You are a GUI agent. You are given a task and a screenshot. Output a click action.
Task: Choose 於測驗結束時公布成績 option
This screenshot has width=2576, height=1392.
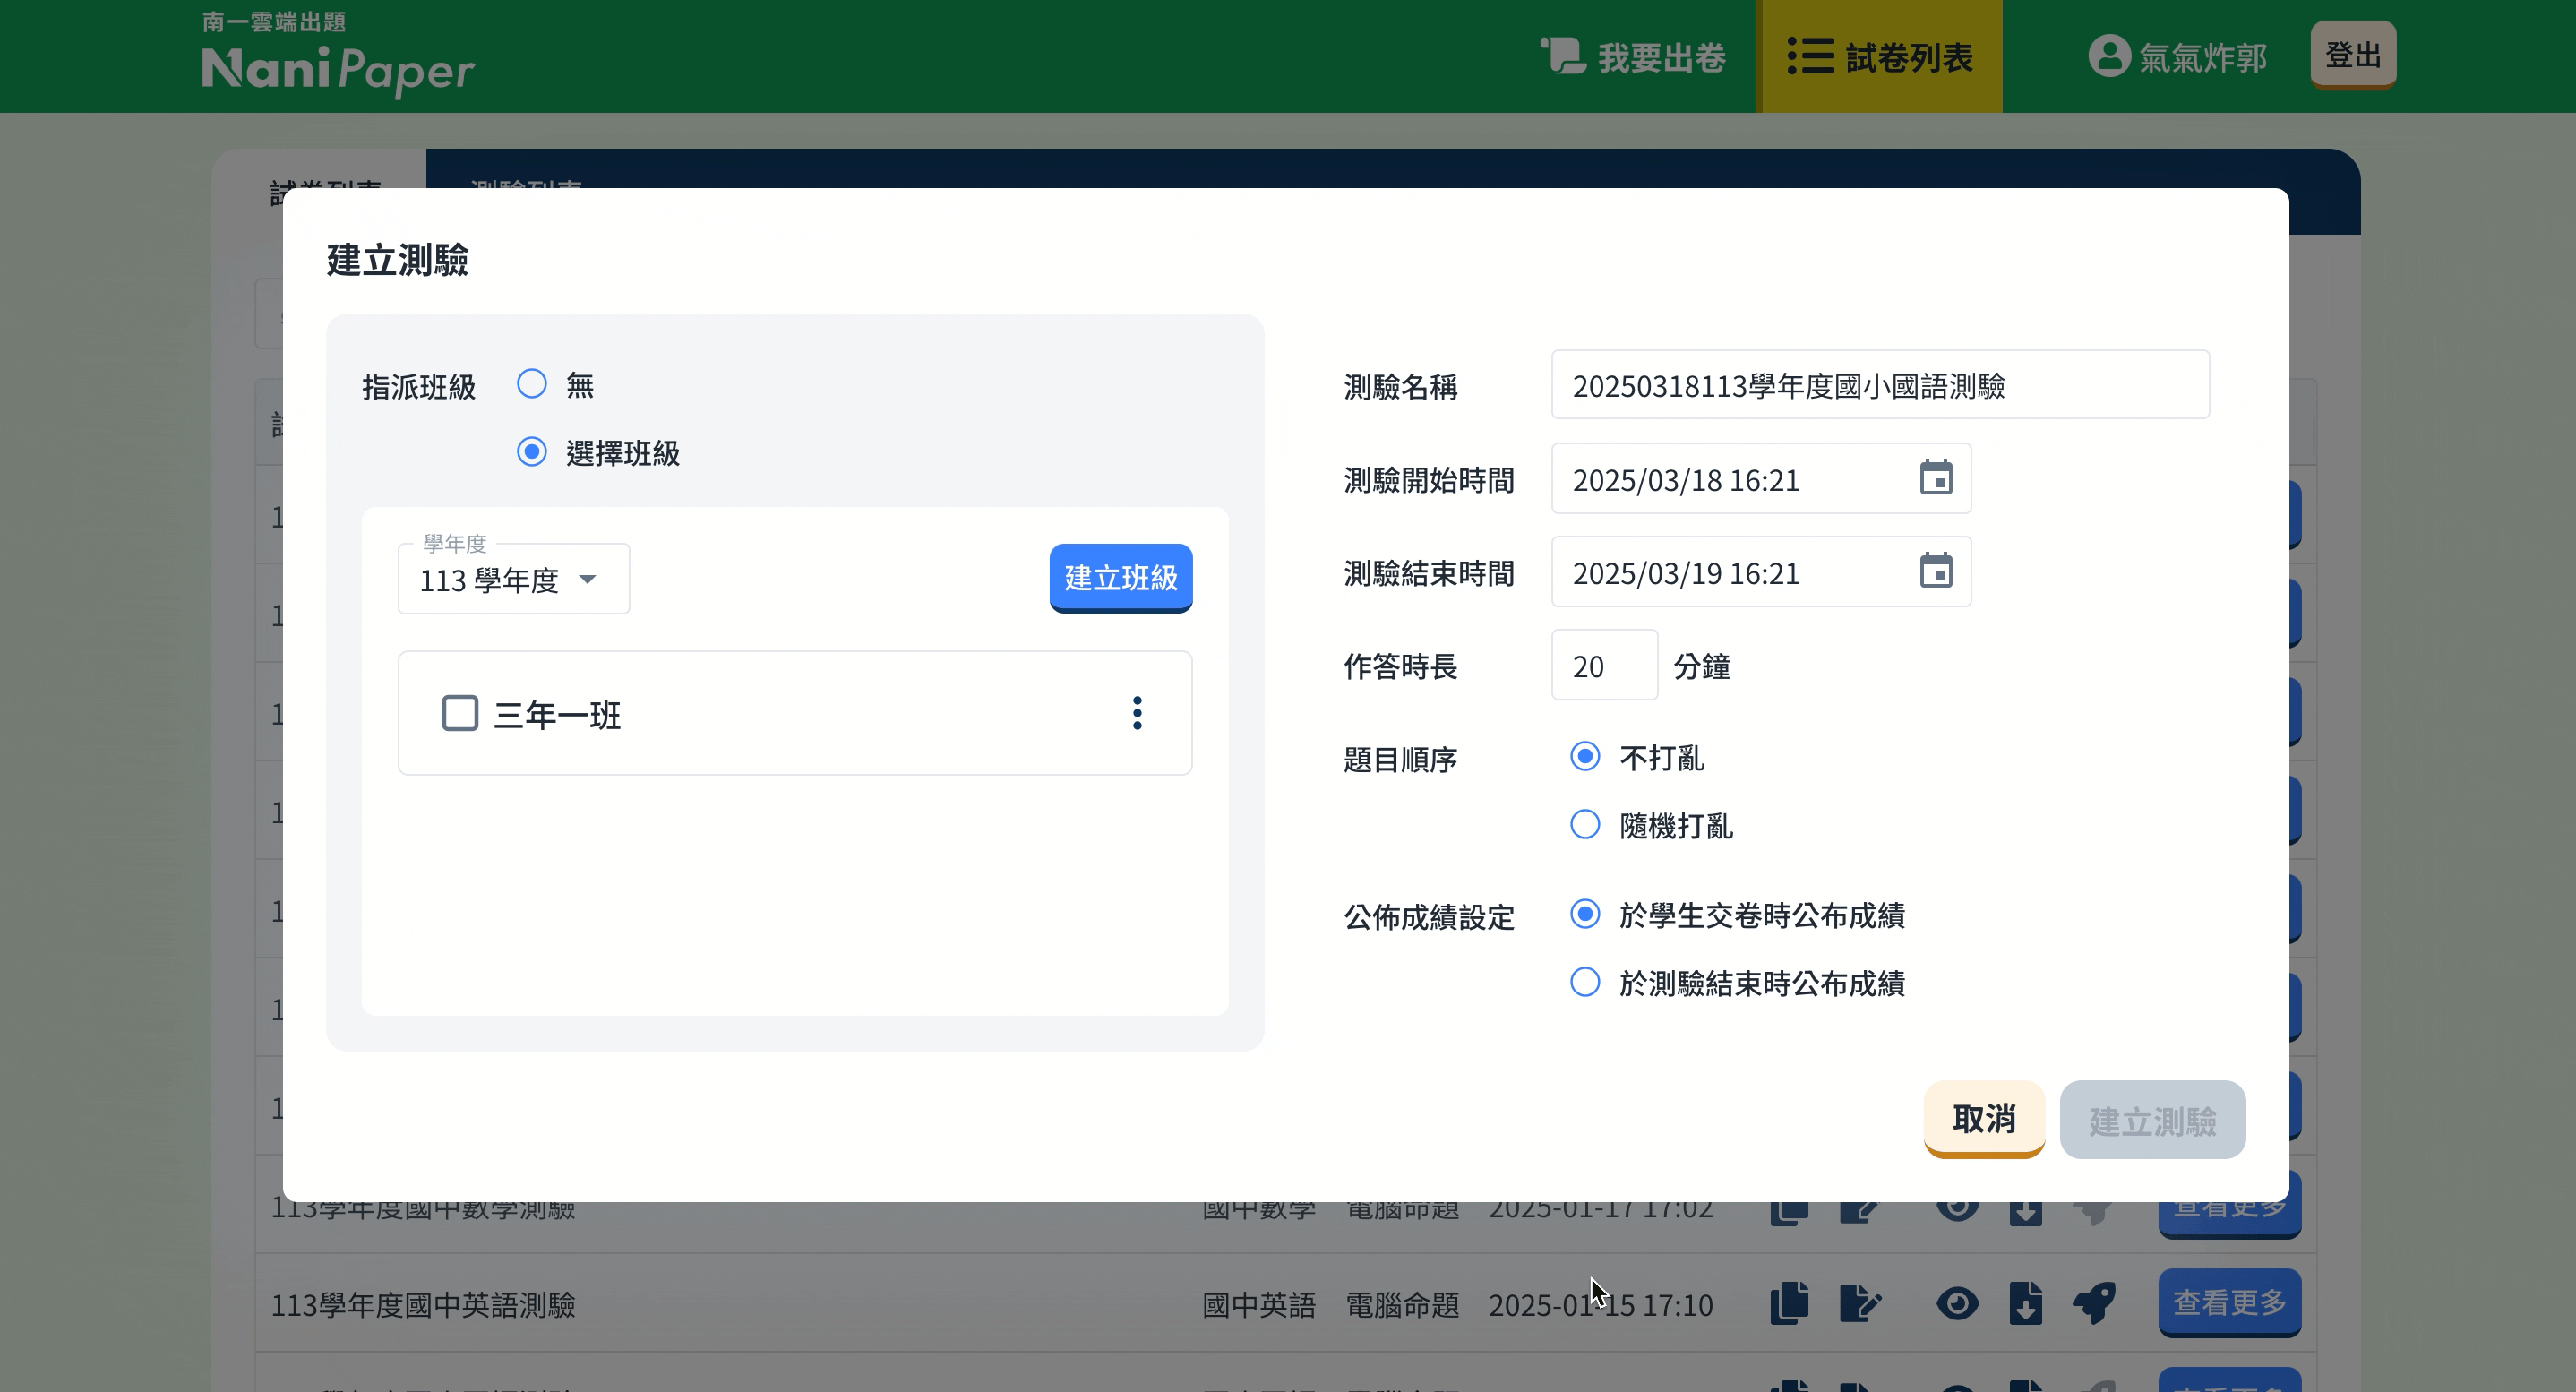pyautogui.click(x=1585, y=982)
